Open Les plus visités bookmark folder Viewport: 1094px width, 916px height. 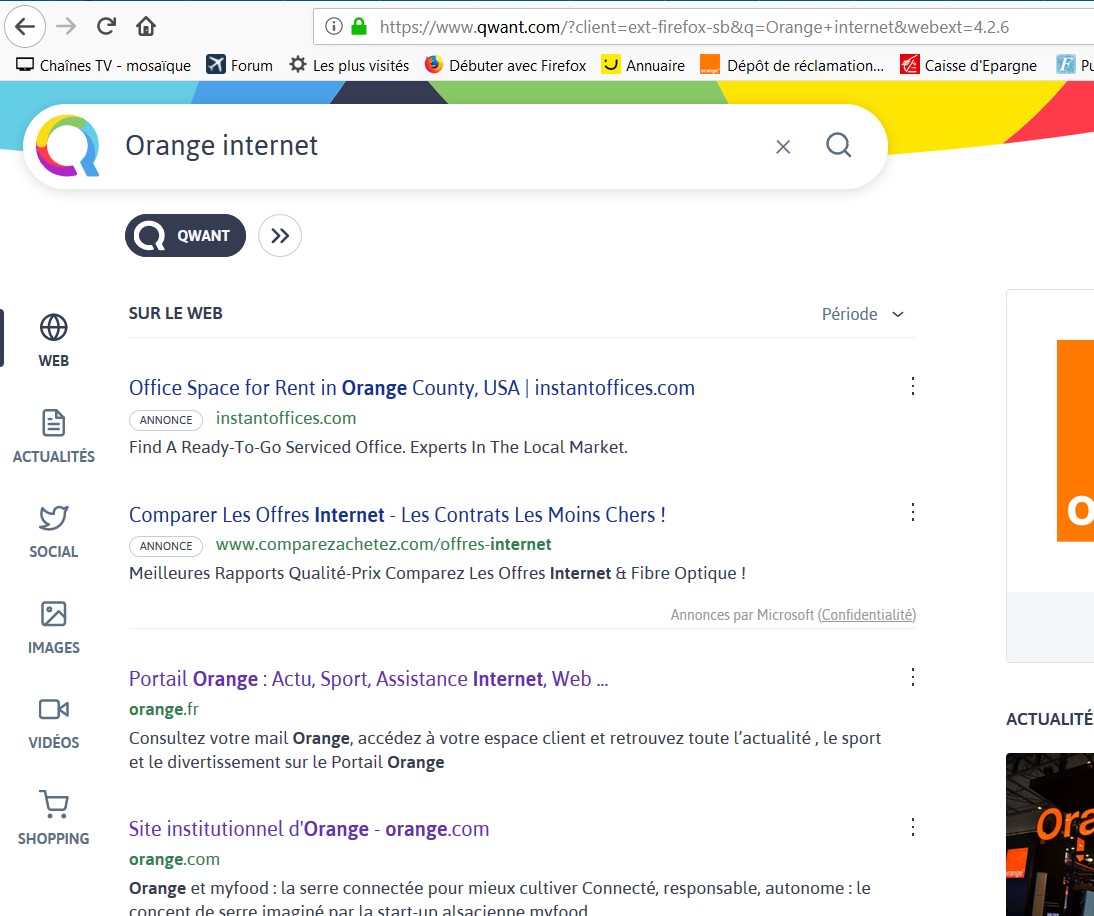(350, 66)
